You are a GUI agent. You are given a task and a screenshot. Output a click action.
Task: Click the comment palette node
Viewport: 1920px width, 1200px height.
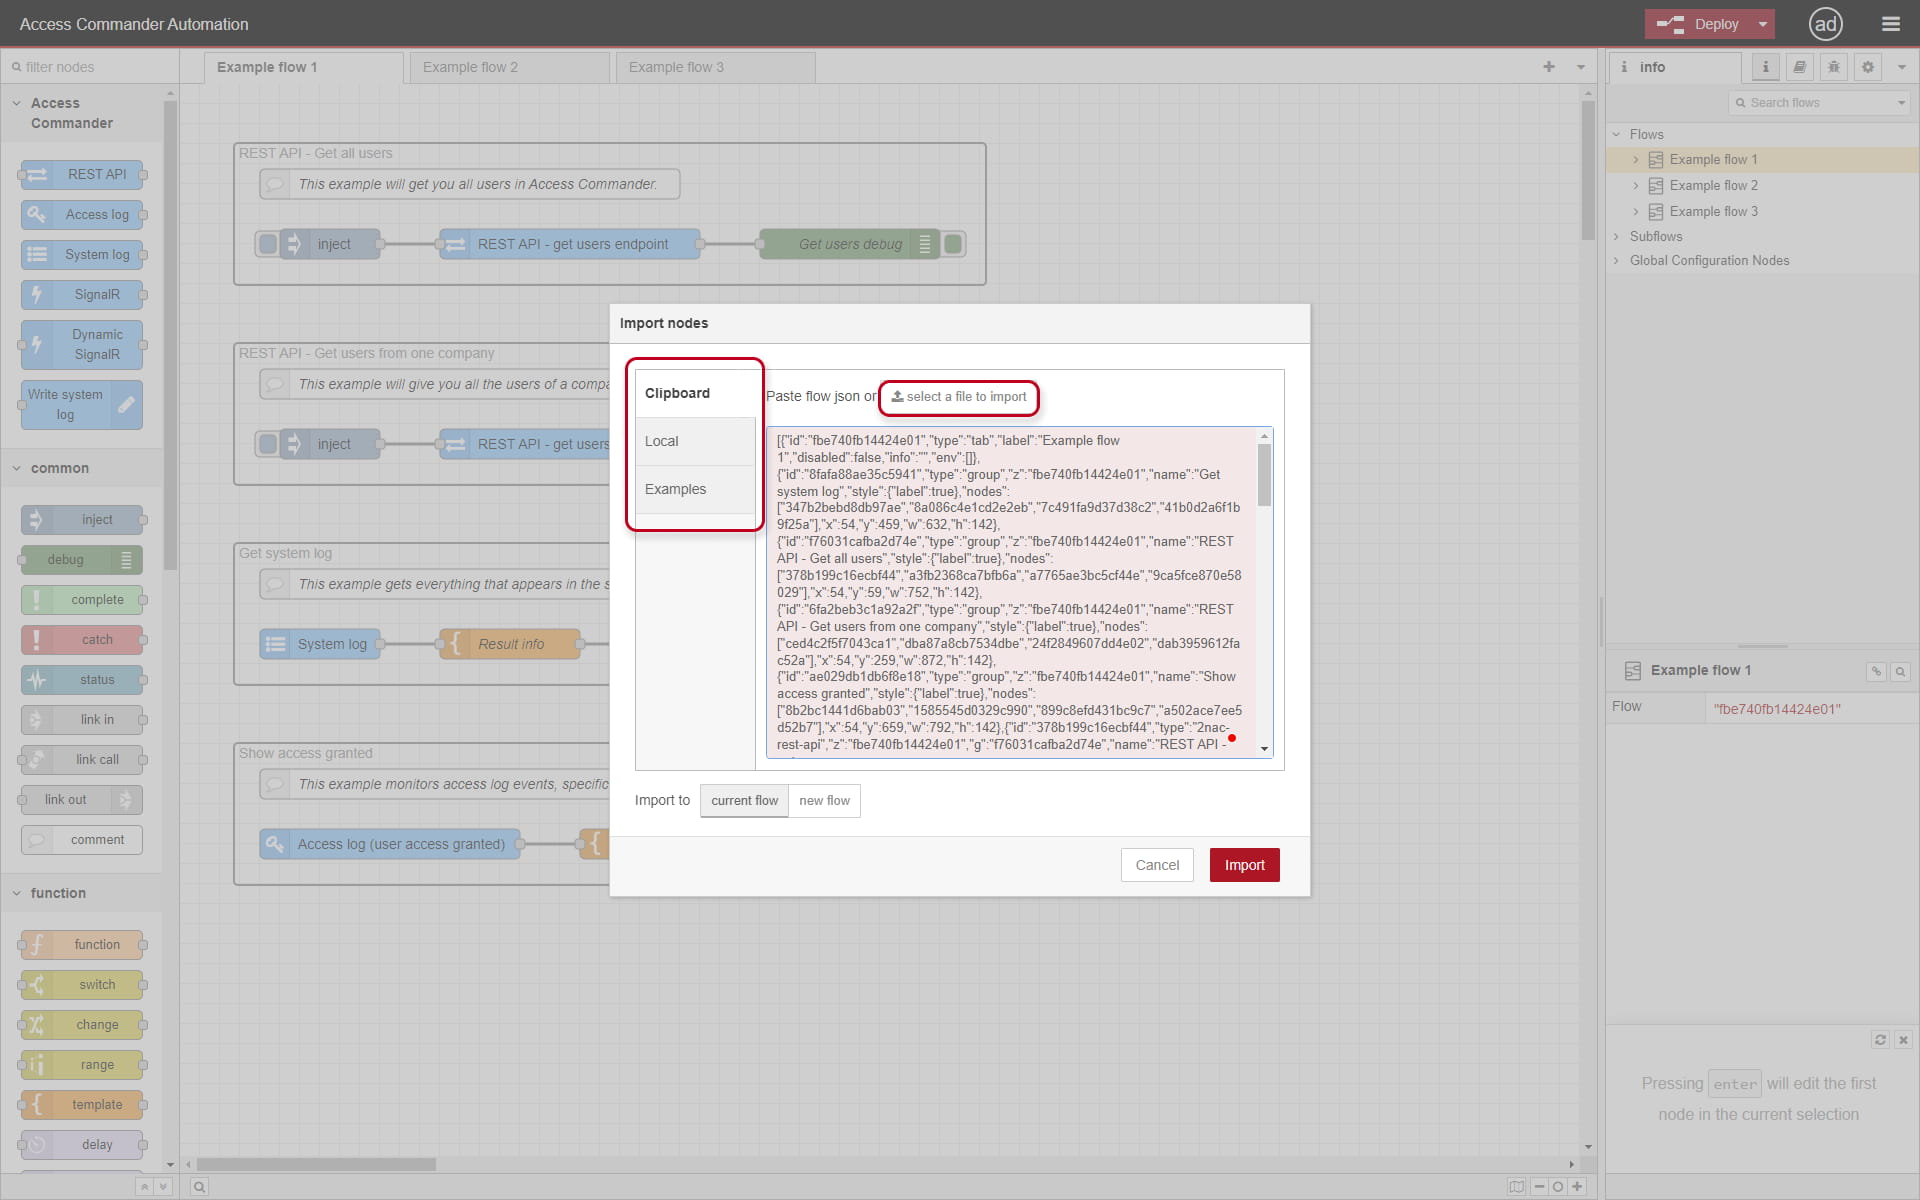pyautogui.click(x=82, y=840)
